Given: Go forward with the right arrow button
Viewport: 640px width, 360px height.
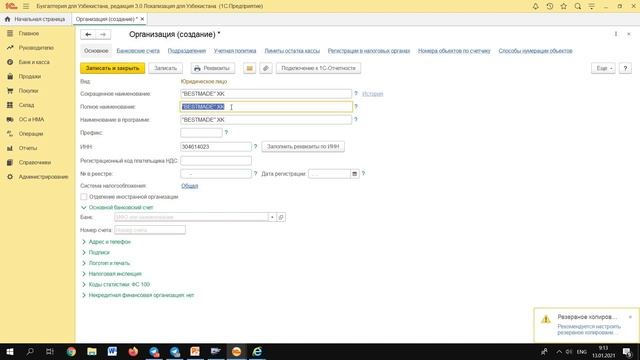Looking at the screenshot, I should click(x=103, y=35).
